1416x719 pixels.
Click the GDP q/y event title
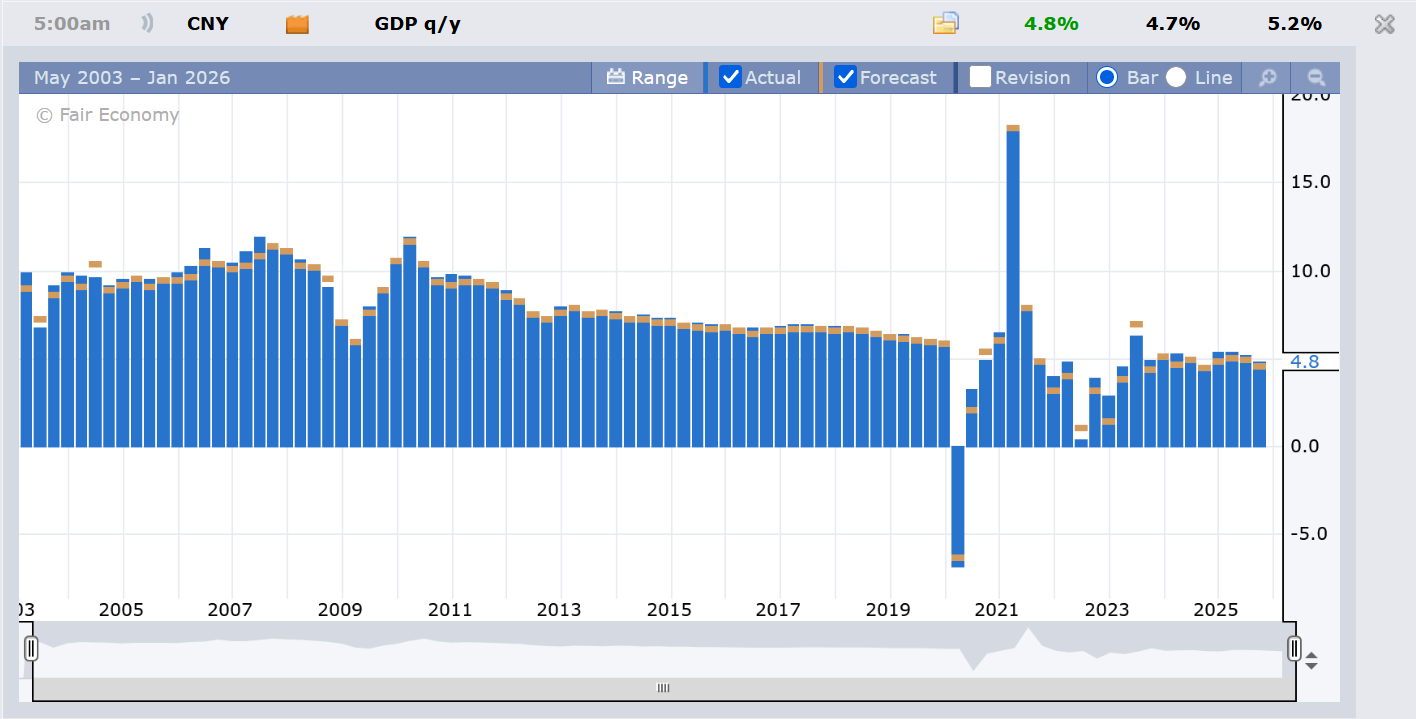click(x=418, y=24)
